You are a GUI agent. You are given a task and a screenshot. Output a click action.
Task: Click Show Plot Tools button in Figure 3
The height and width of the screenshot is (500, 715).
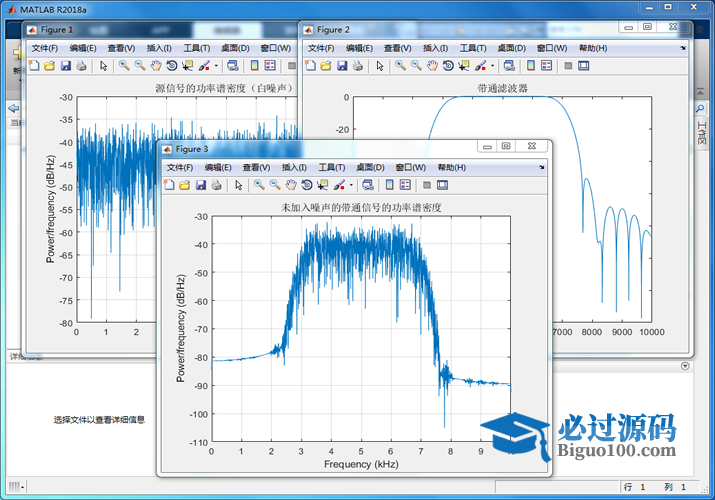(x=442, y=185)
